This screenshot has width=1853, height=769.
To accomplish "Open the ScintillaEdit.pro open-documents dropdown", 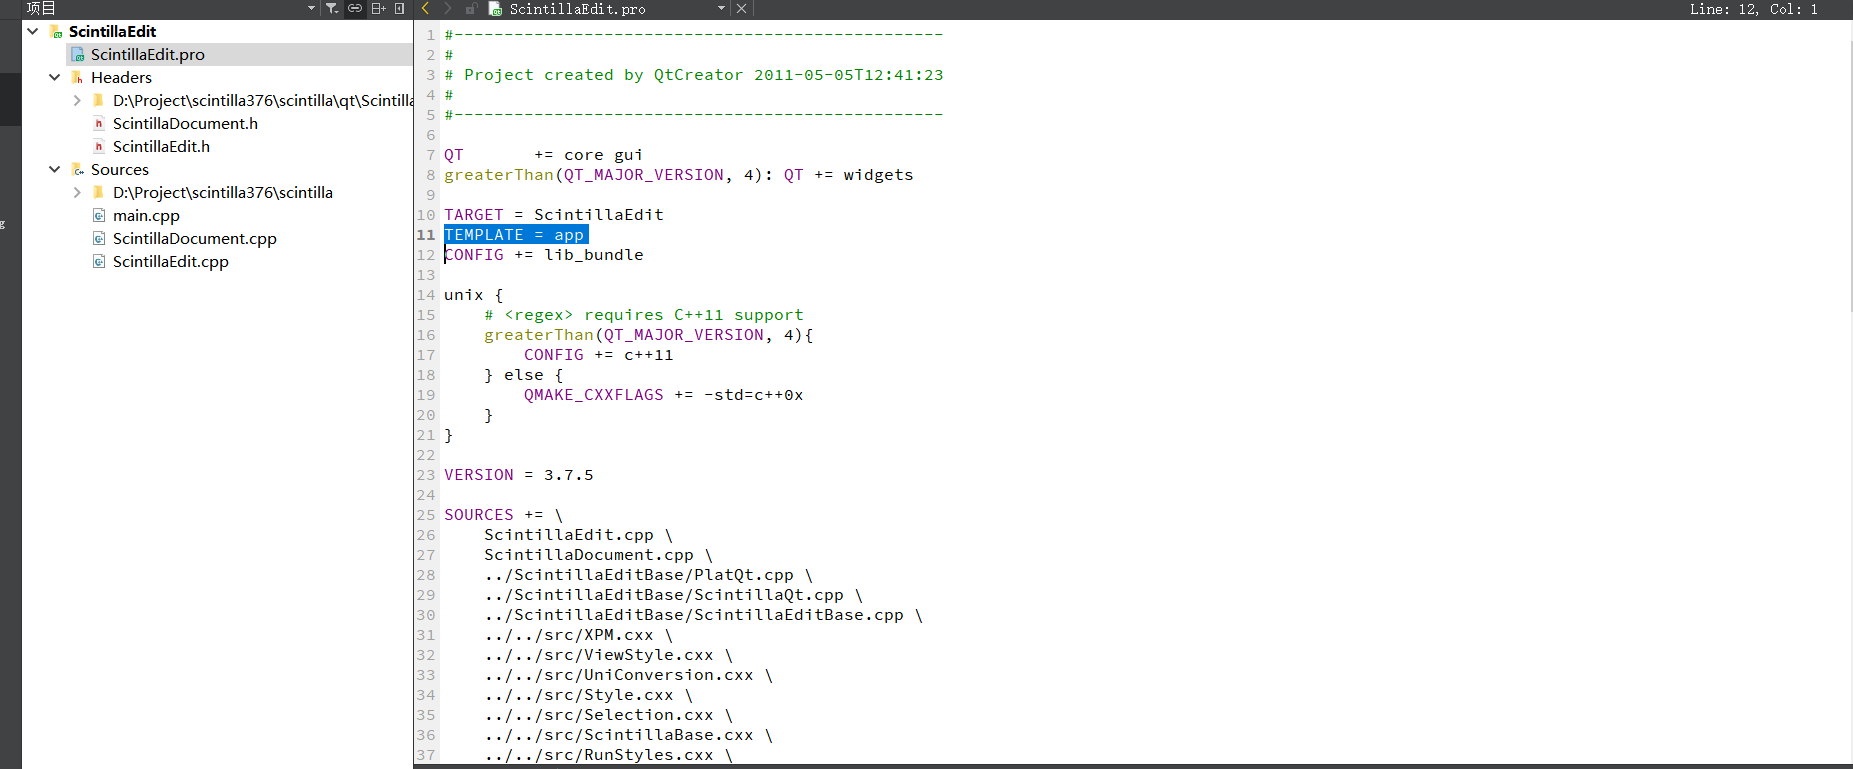I will 721,8.
